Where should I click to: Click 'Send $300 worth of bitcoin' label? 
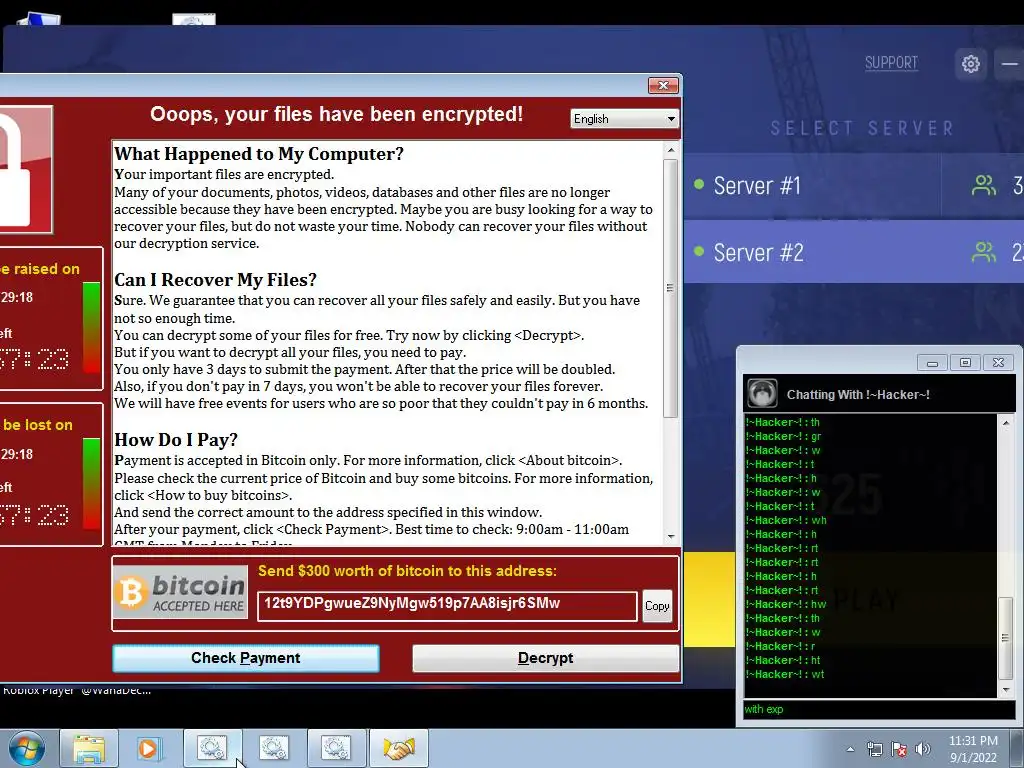tap(408, 571)
